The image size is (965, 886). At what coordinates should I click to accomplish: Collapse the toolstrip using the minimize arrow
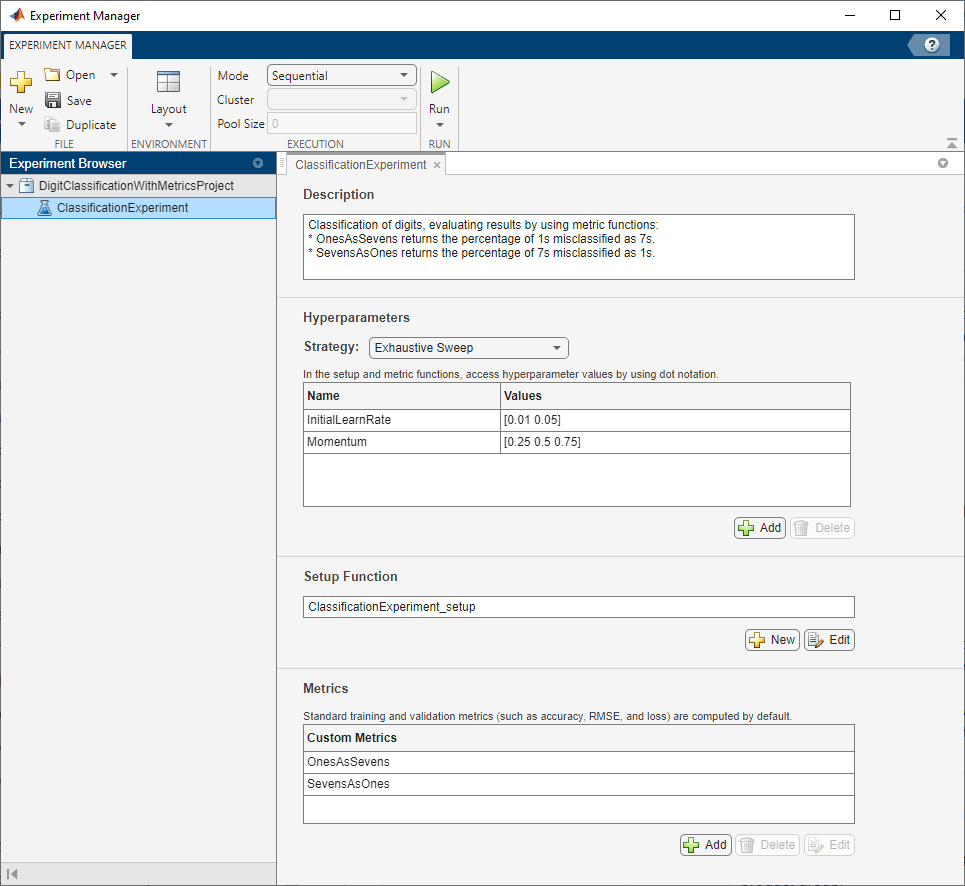pos(951,143)
